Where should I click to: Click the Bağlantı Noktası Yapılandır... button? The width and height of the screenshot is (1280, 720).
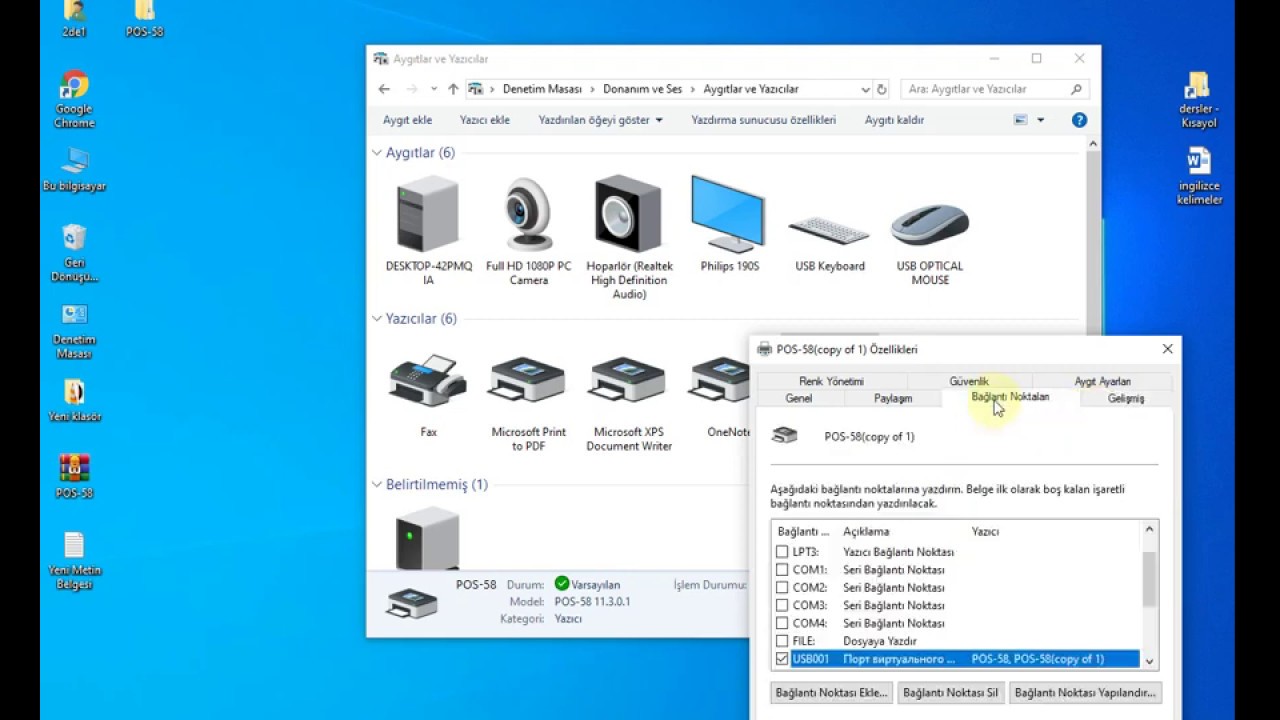click(x=1085, y=692)
